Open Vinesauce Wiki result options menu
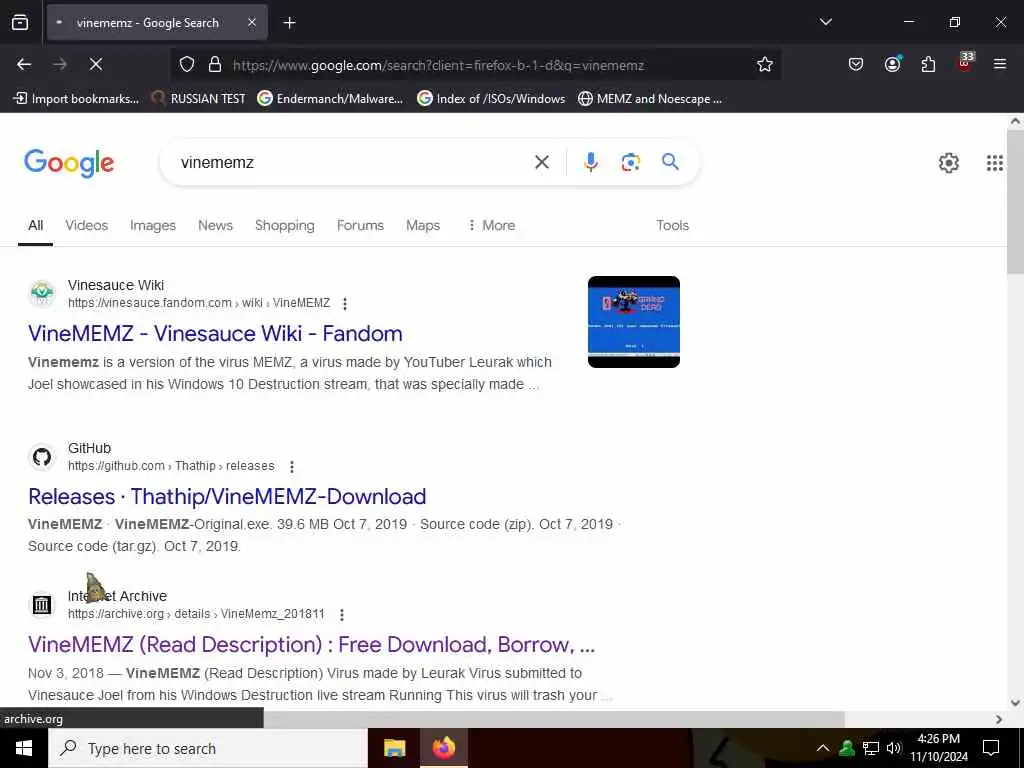This screenshot has width=1024, height=768. click(x=345, y=304)
